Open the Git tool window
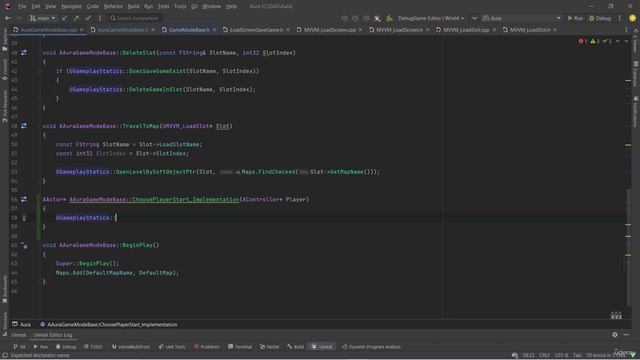This screenshot has height=360, width=640. tap(20, 347)
